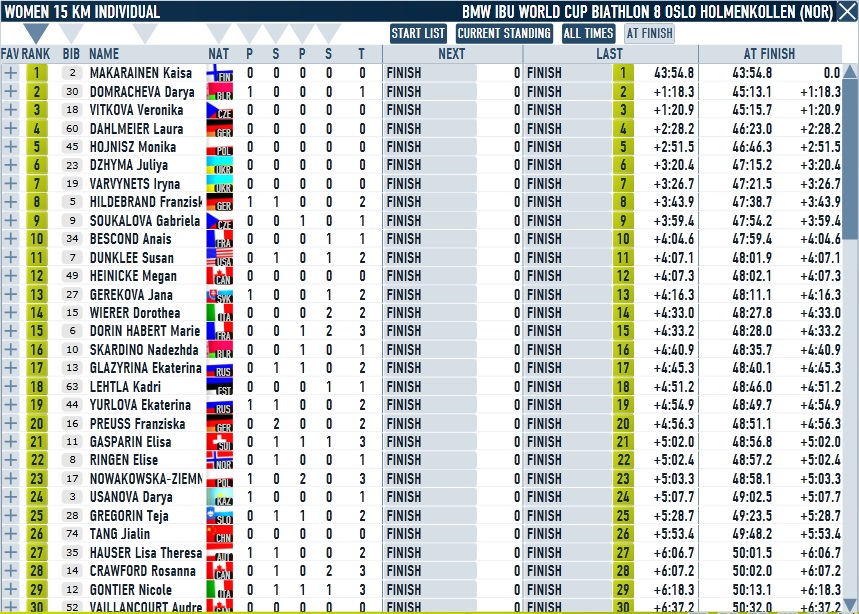Click the NAME column header
Image resolution: width=859 pixels, height=614 pixels.
coord(104,54)
